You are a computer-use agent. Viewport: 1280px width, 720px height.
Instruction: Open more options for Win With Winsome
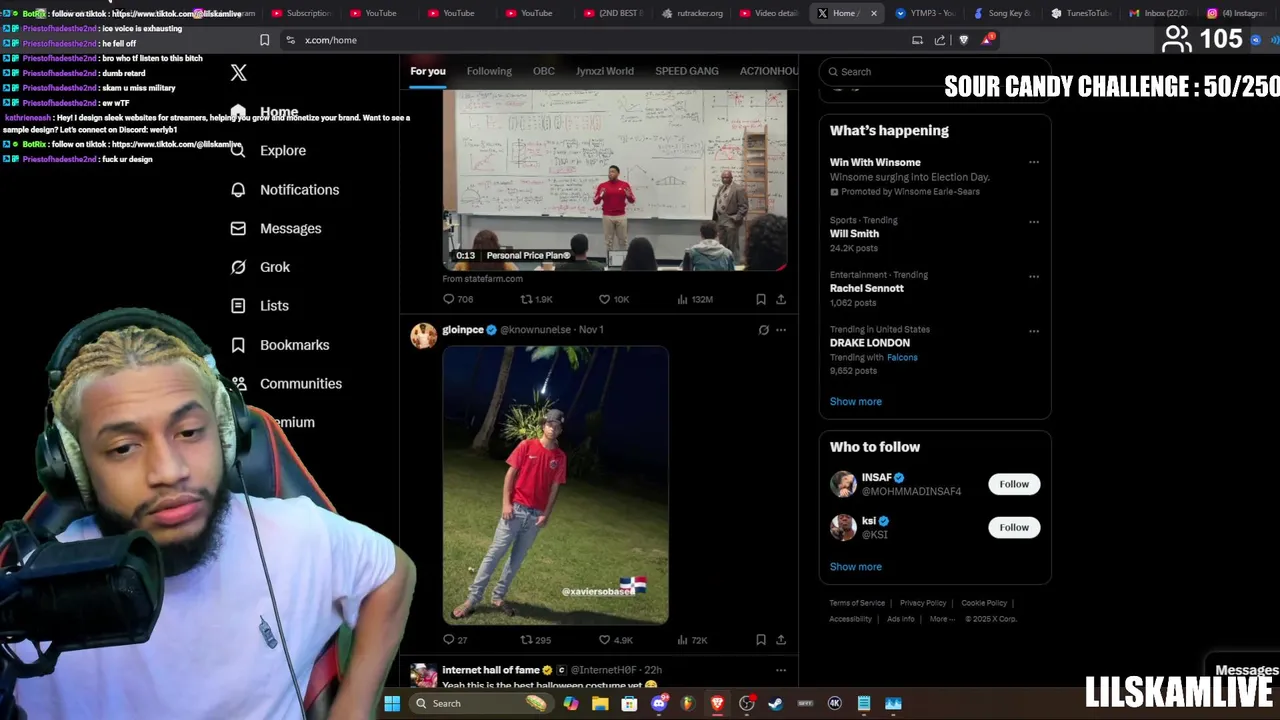point(1034,162)
